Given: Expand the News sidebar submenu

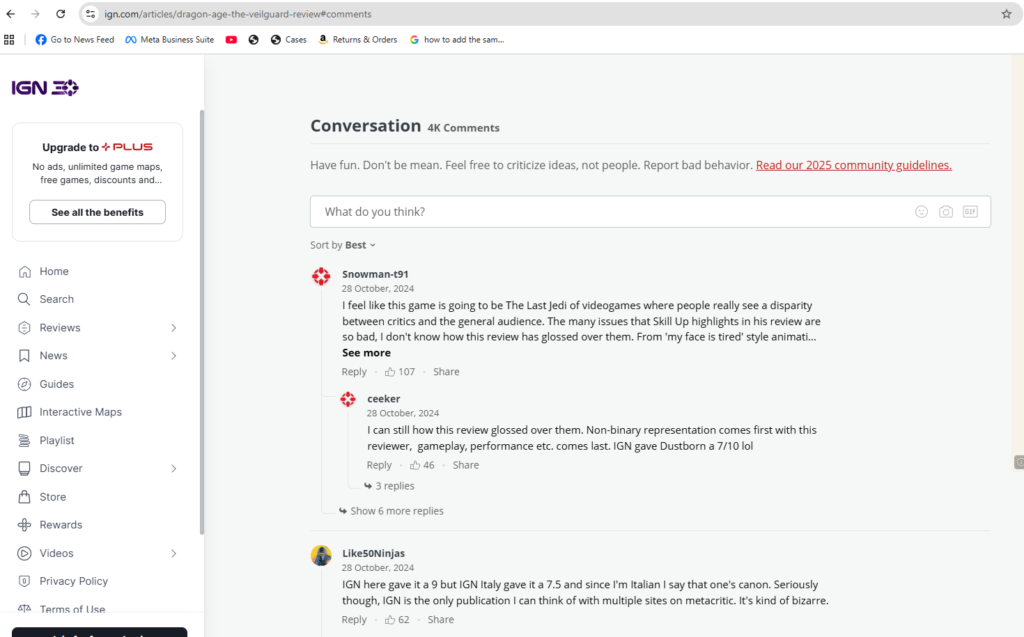Looking at the screenshot, I should tap(173, 356).
